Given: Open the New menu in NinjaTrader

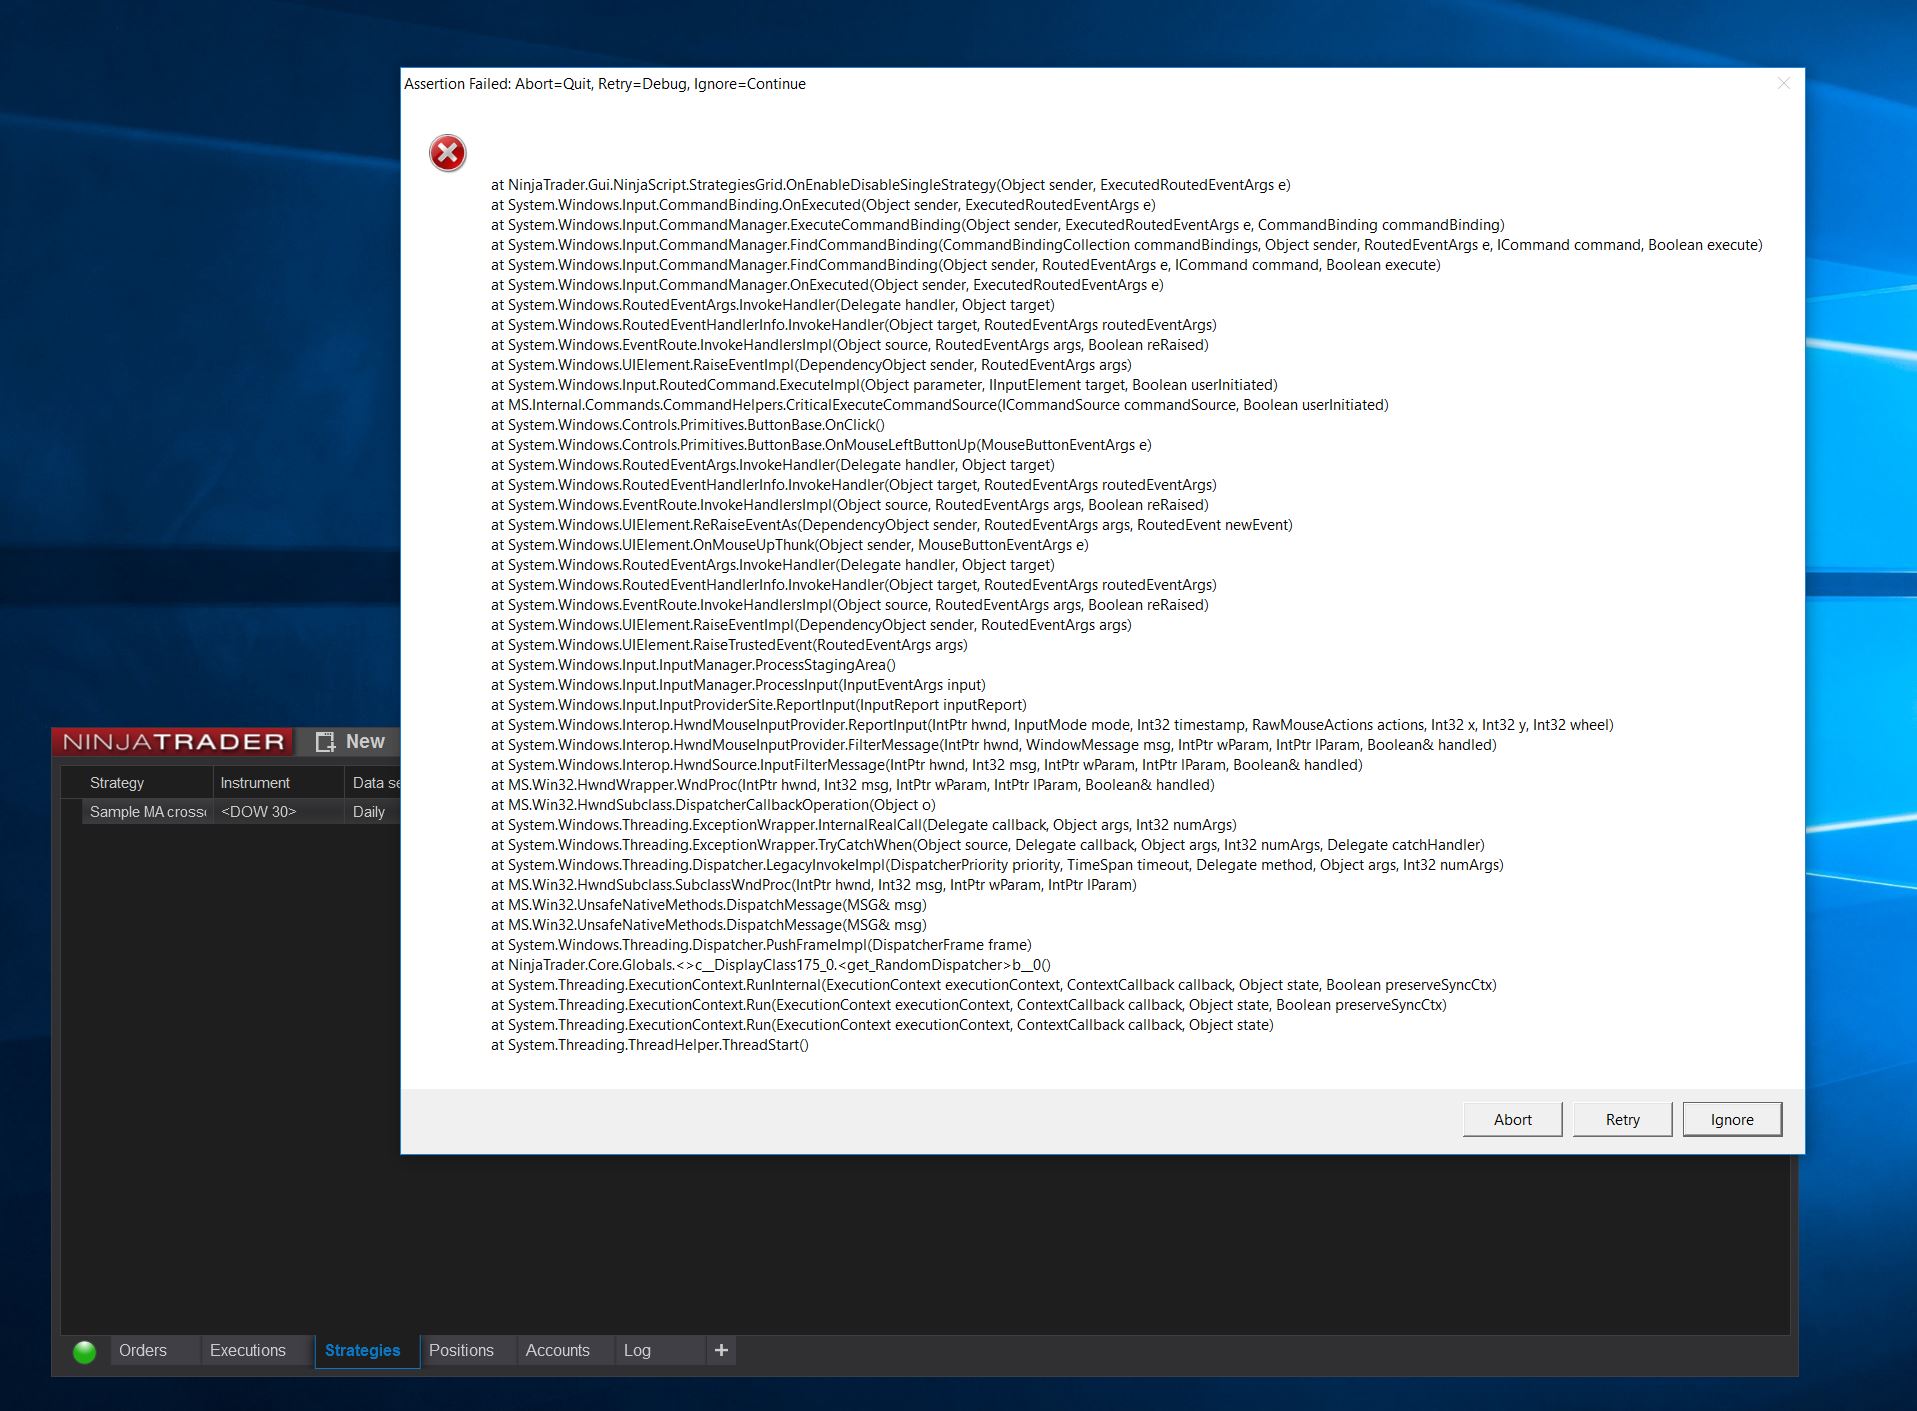Looking at the screenshot, I should [351, 741].
